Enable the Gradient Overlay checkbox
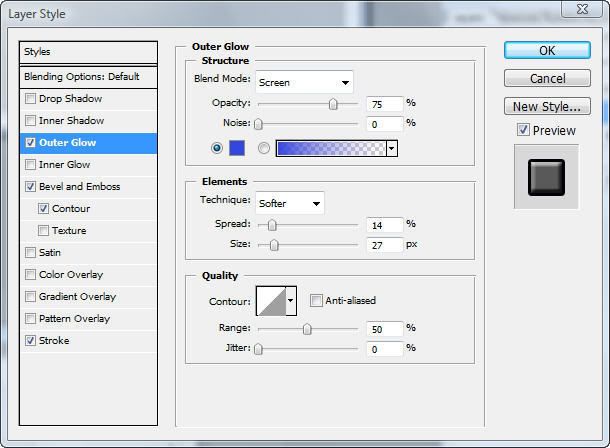This screenshot has height=448, width=610. pyautogui.click(x=30, y=297)
